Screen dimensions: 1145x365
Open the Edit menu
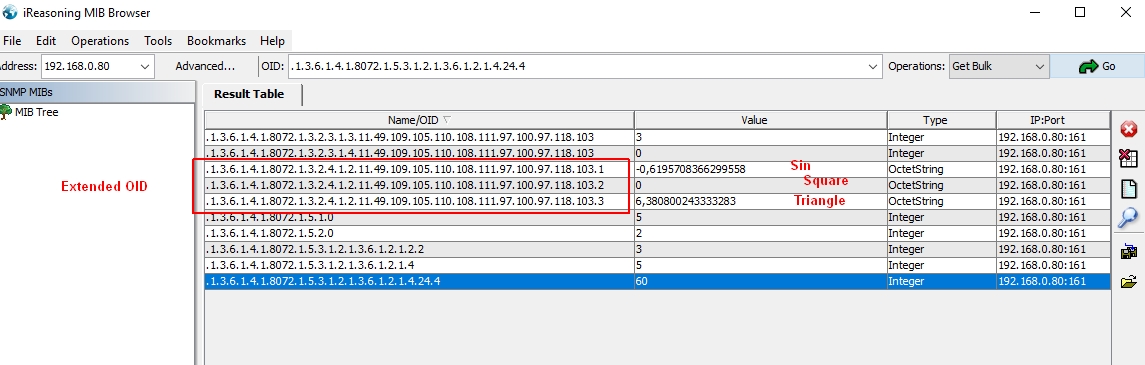46,41
